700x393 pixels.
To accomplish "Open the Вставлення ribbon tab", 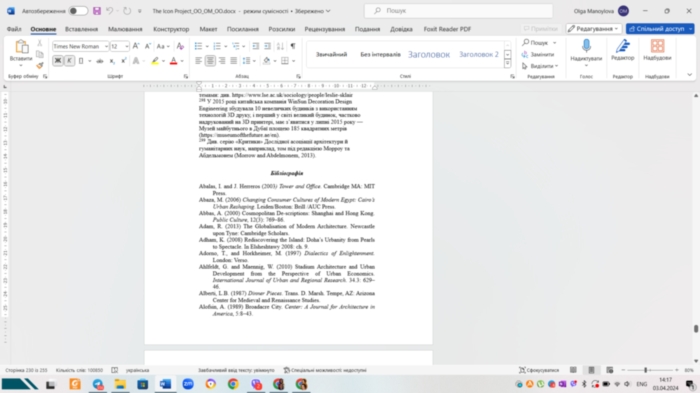I will (x=81, y=29).
